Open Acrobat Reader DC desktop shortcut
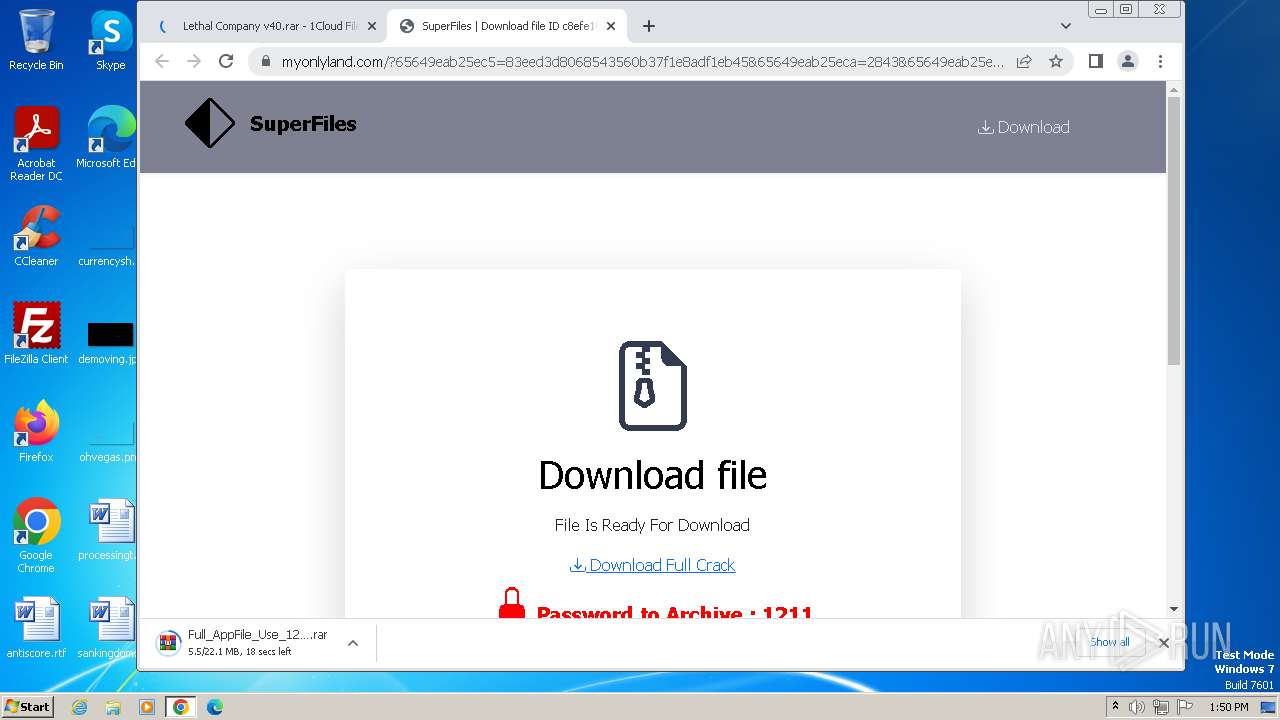1280x720 pixels. point(36,144)
